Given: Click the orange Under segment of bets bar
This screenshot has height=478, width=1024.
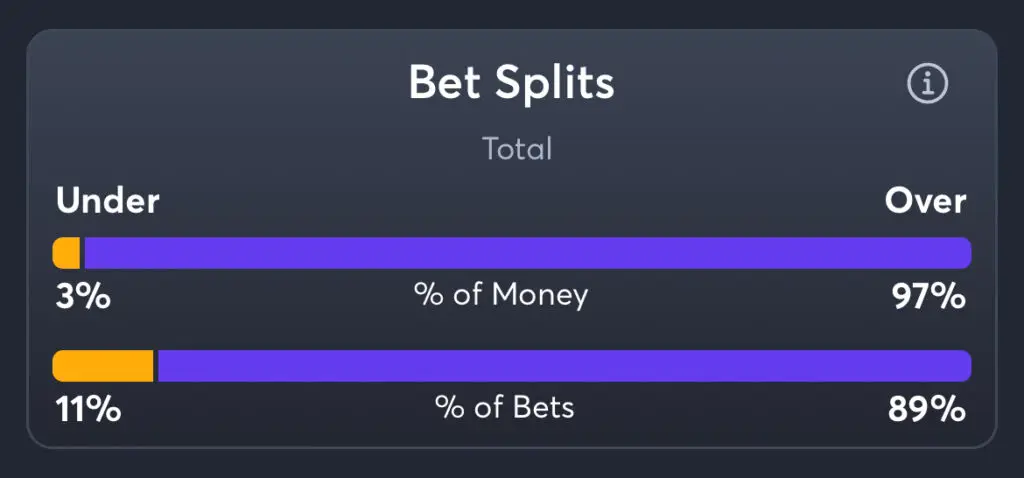Looking at the screenshot, I should [103, 366].
